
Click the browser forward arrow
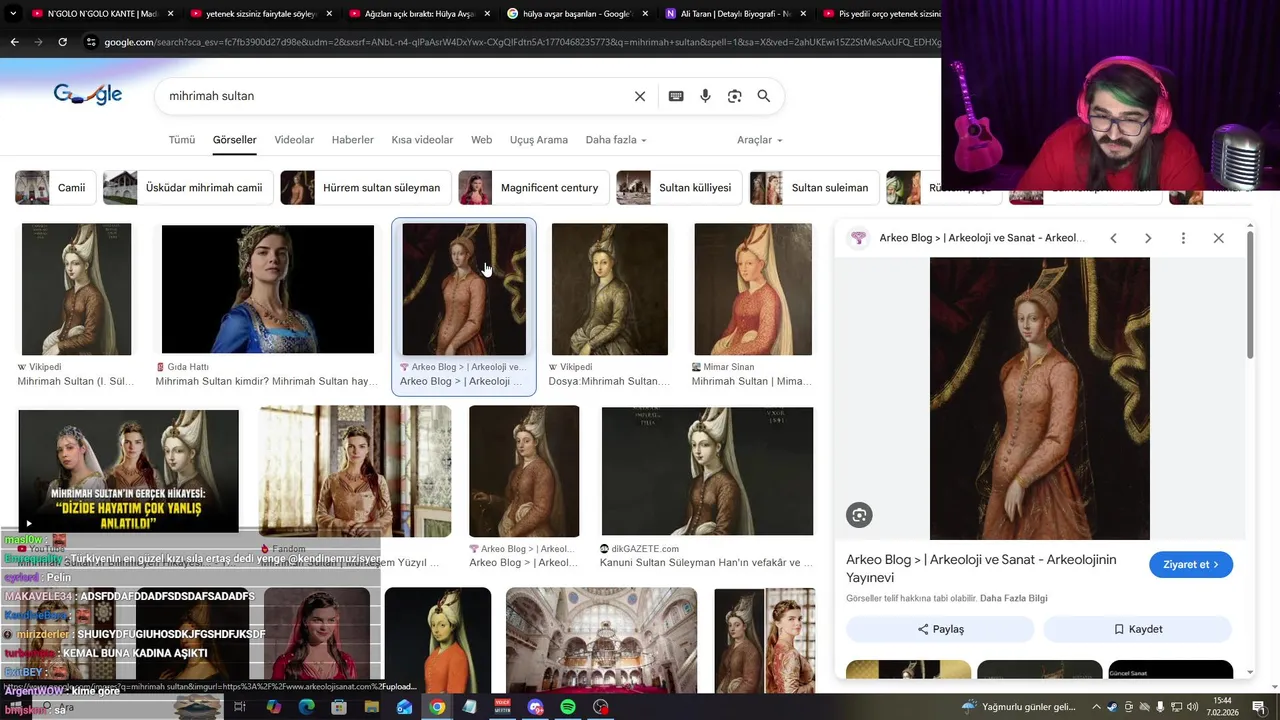(x=38, y=42)
